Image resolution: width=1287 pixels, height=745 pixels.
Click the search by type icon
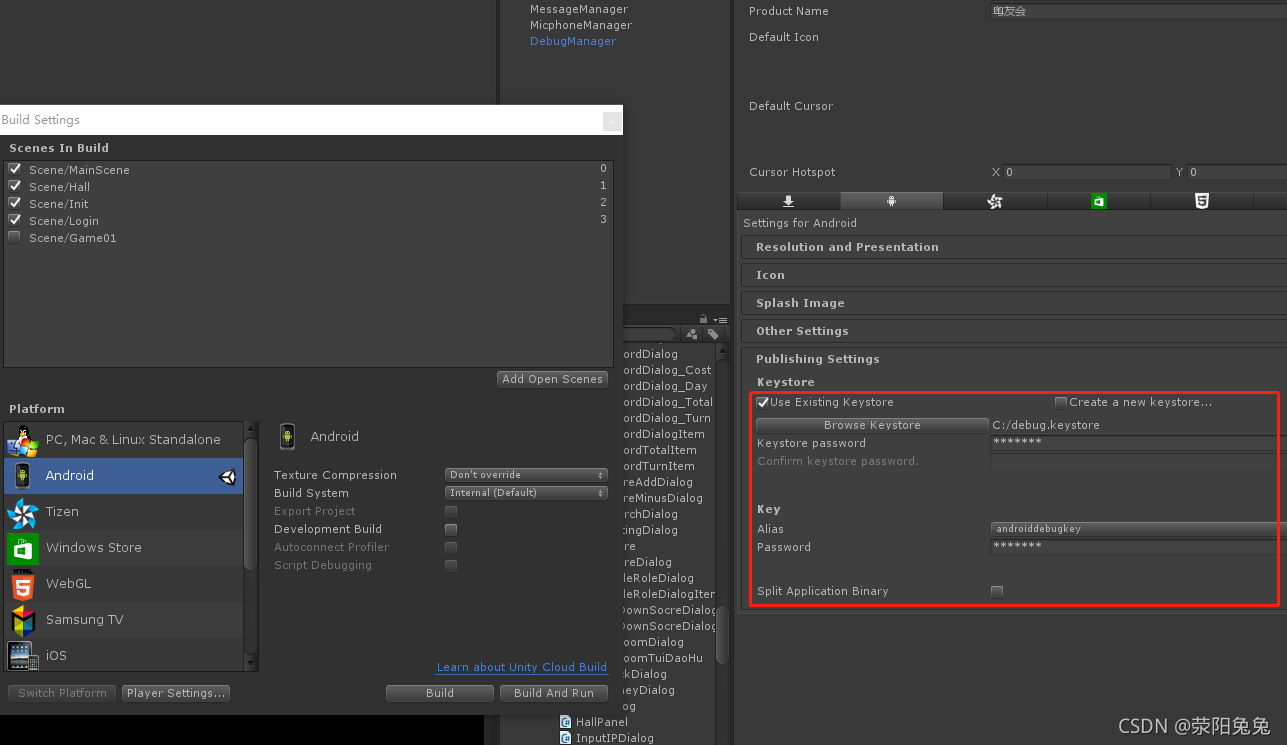[692, 334]
